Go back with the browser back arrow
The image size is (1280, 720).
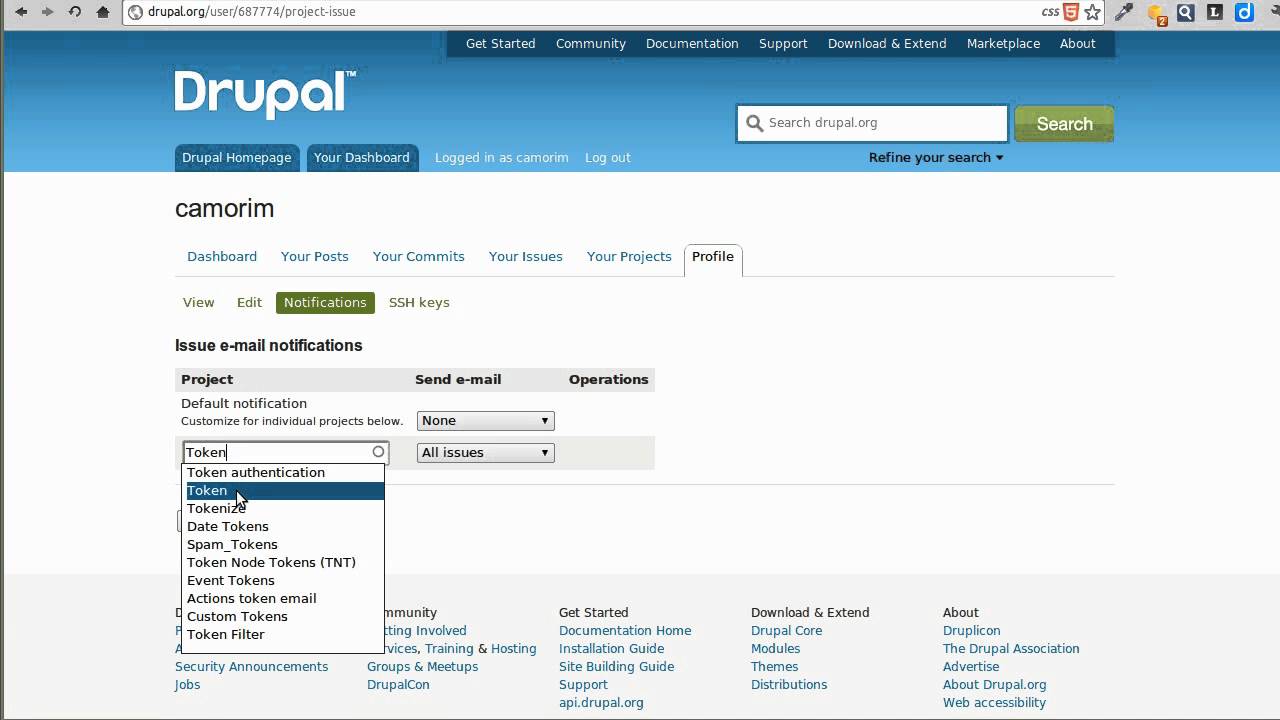click(21, 12)
